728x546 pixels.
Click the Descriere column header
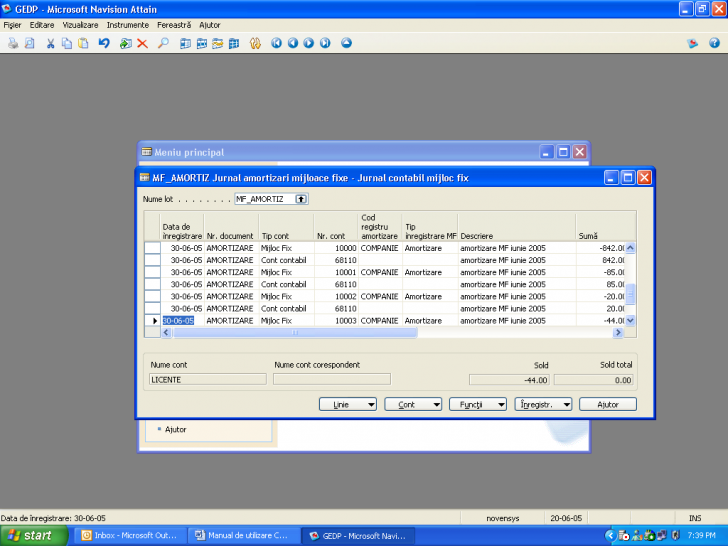point(517,227)
